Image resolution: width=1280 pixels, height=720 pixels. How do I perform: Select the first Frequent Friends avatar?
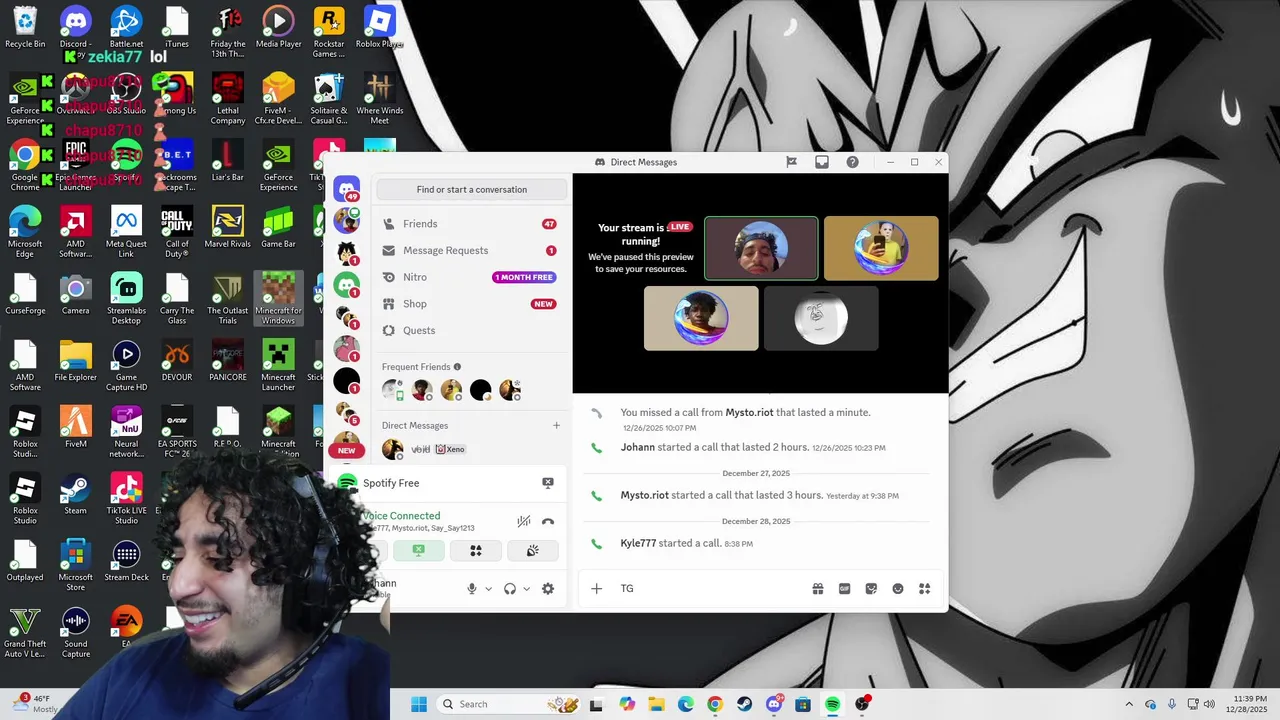[393, 390]
